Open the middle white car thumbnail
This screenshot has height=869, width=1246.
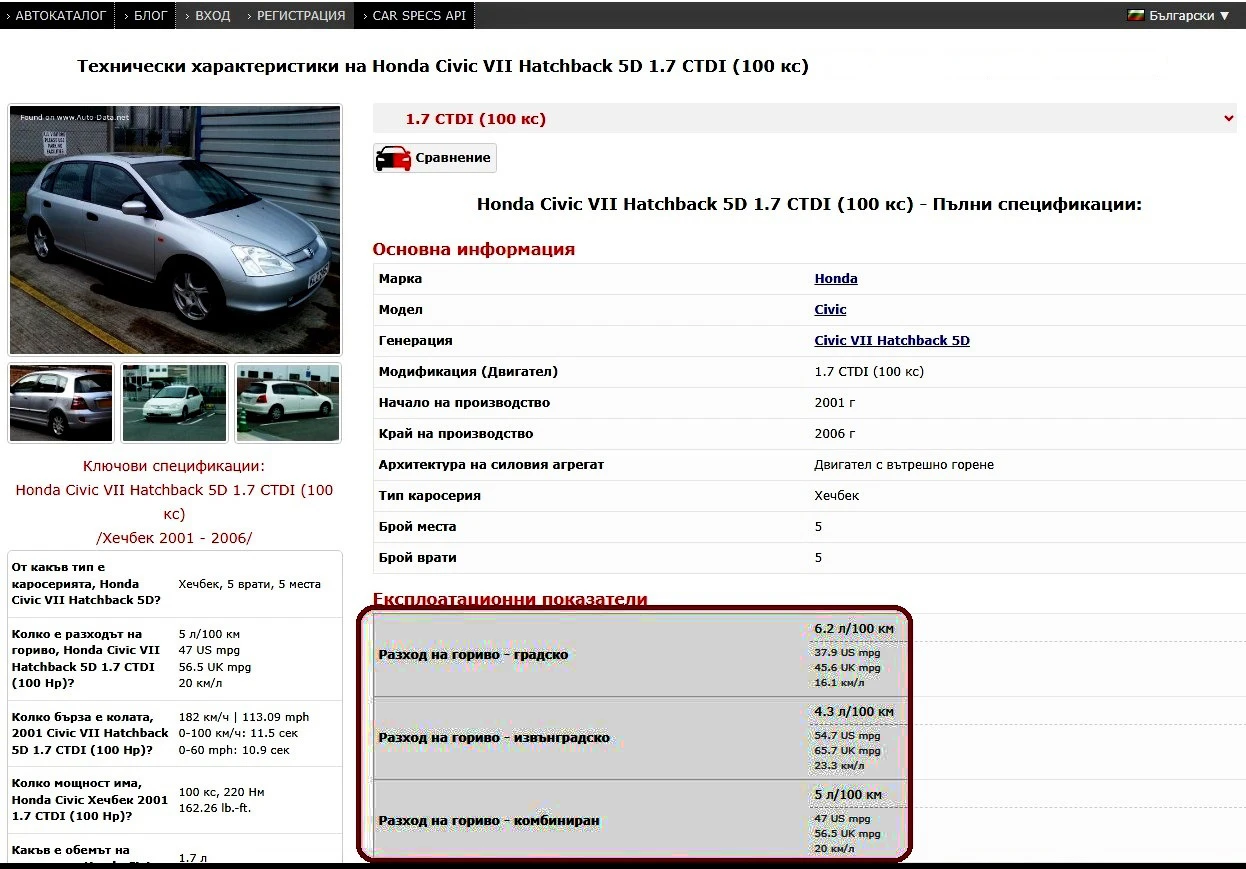tap(175, 403)
